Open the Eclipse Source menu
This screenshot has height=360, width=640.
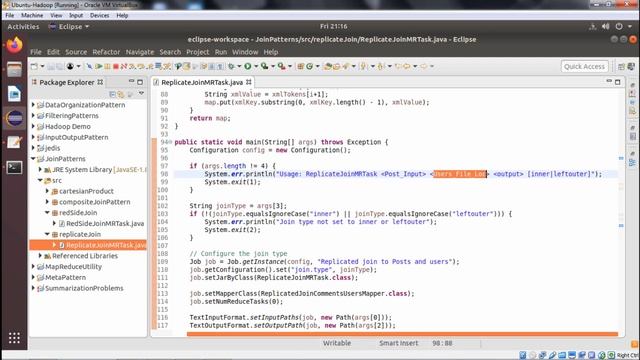tap(76, 52)
